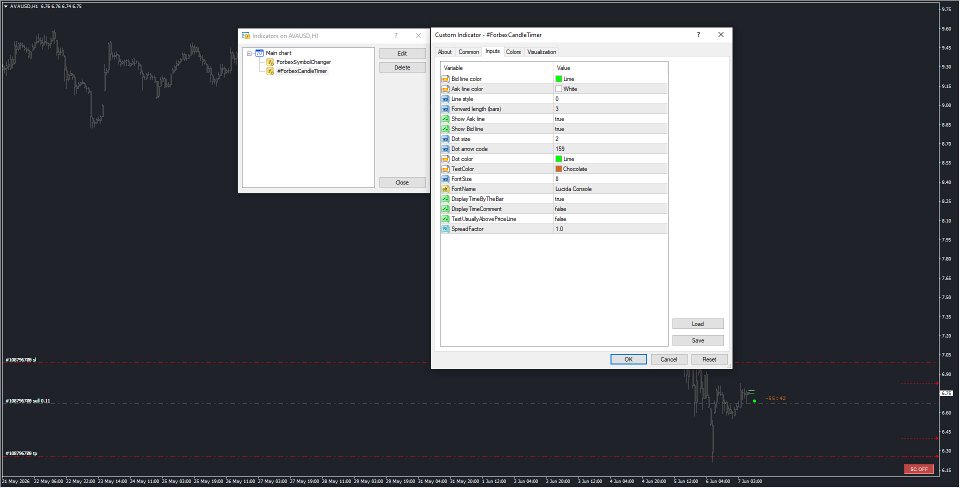The width and height of the screenshot is (960, 488).
Task: Click the icon beside TextUsuallyAbovePriceLine
Action: [x=445, y=219]
